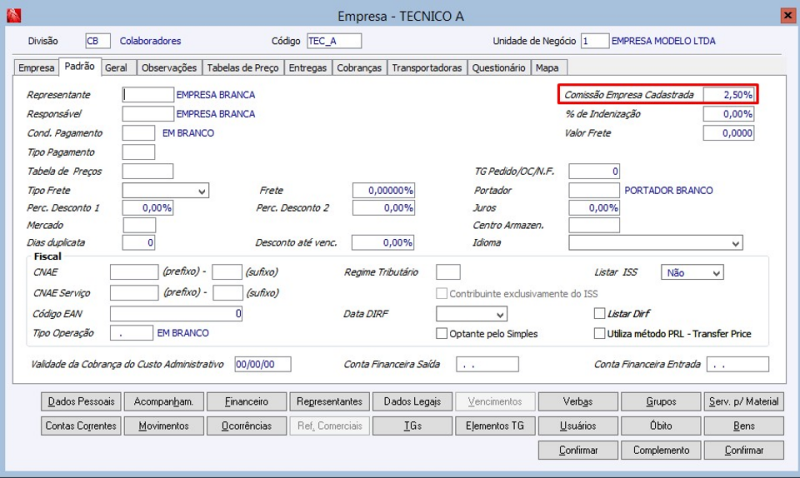Click the Dados Pessoais button

(81, 401)
